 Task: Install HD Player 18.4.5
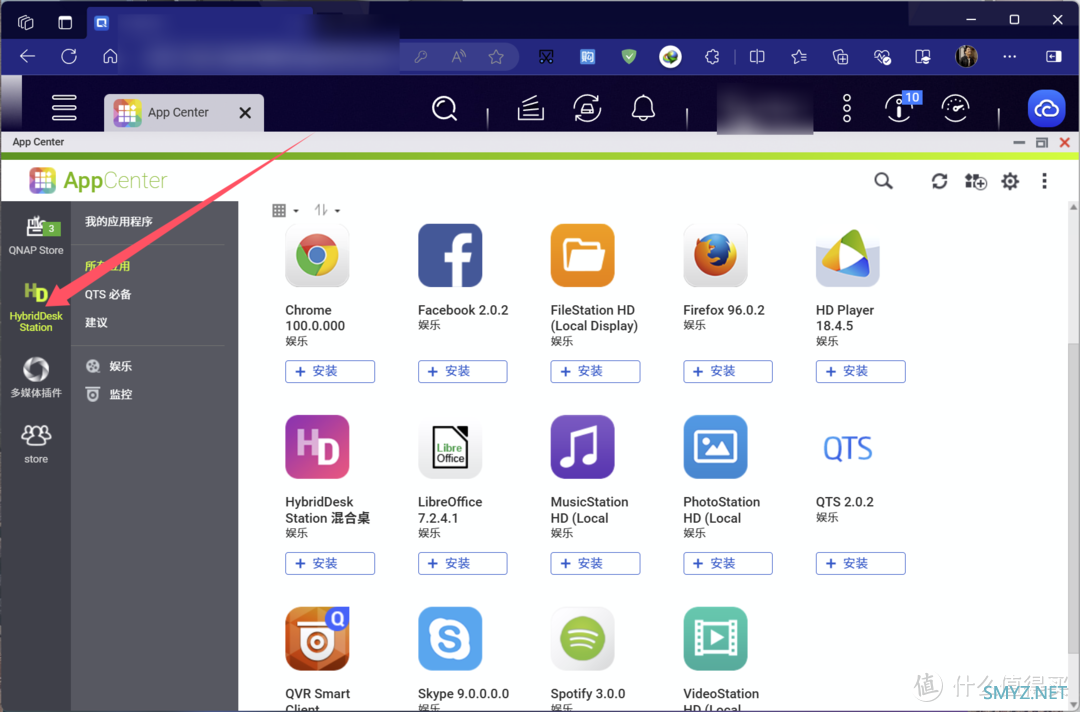point(860,371)
